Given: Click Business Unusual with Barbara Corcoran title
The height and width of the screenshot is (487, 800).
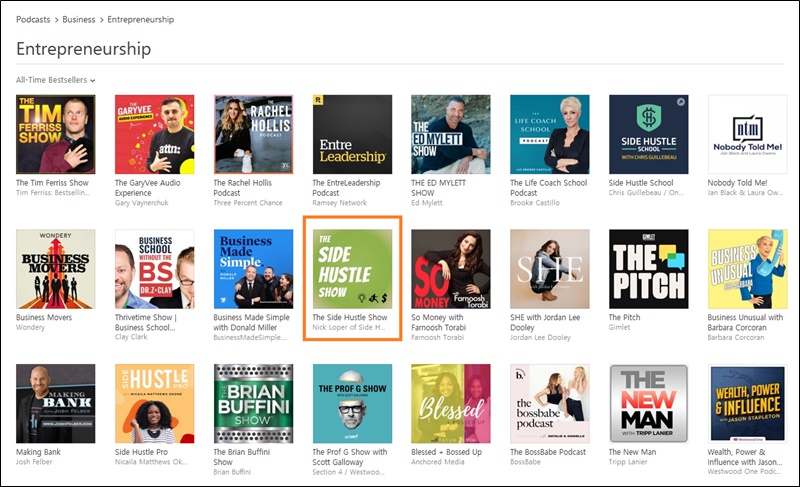Looking at the screenshot, I should tap(745, 322).
